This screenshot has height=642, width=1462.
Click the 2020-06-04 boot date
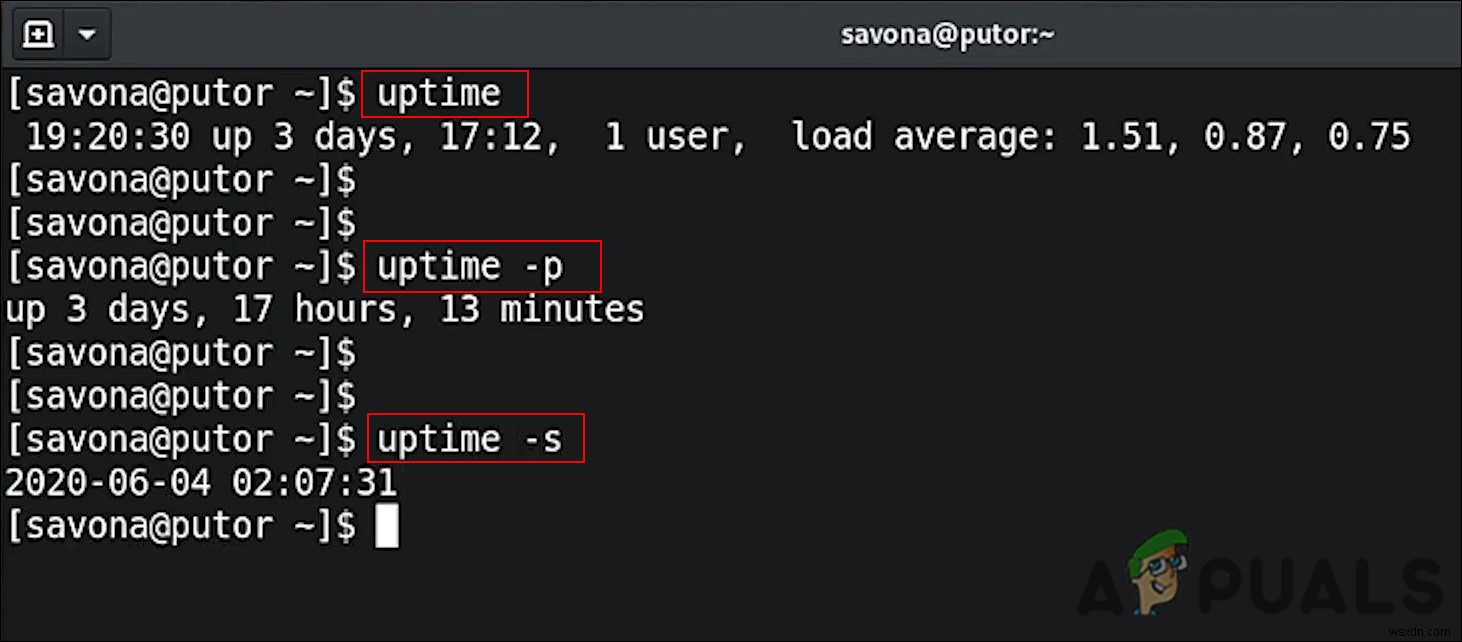(108, 484)
